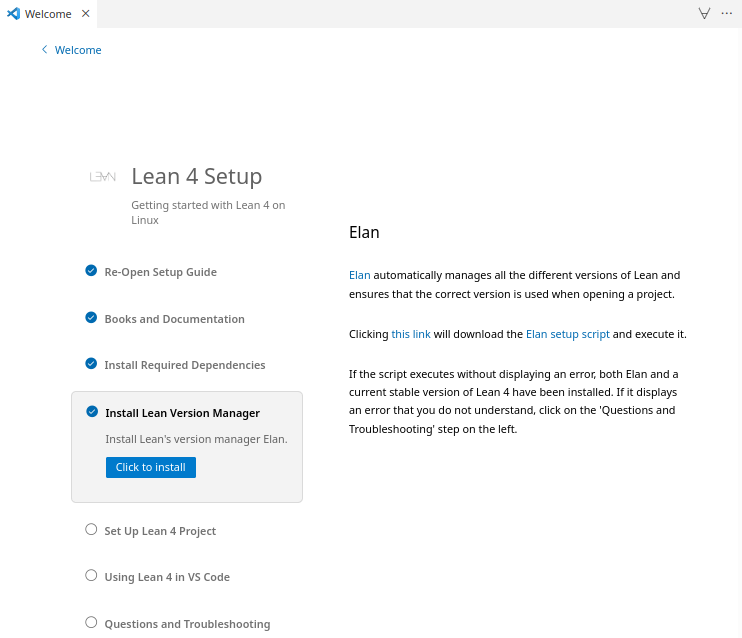Click the Lean logo beside setup title
The height and width of the screenshot is (638, 742).
pyautogui.click(x=103, y=177)
